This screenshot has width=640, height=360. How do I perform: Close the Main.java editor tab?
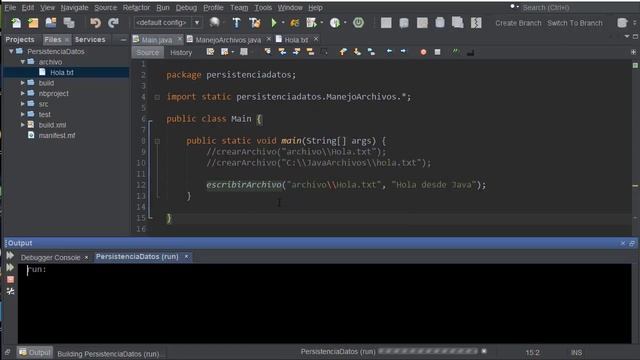(179, 39)
